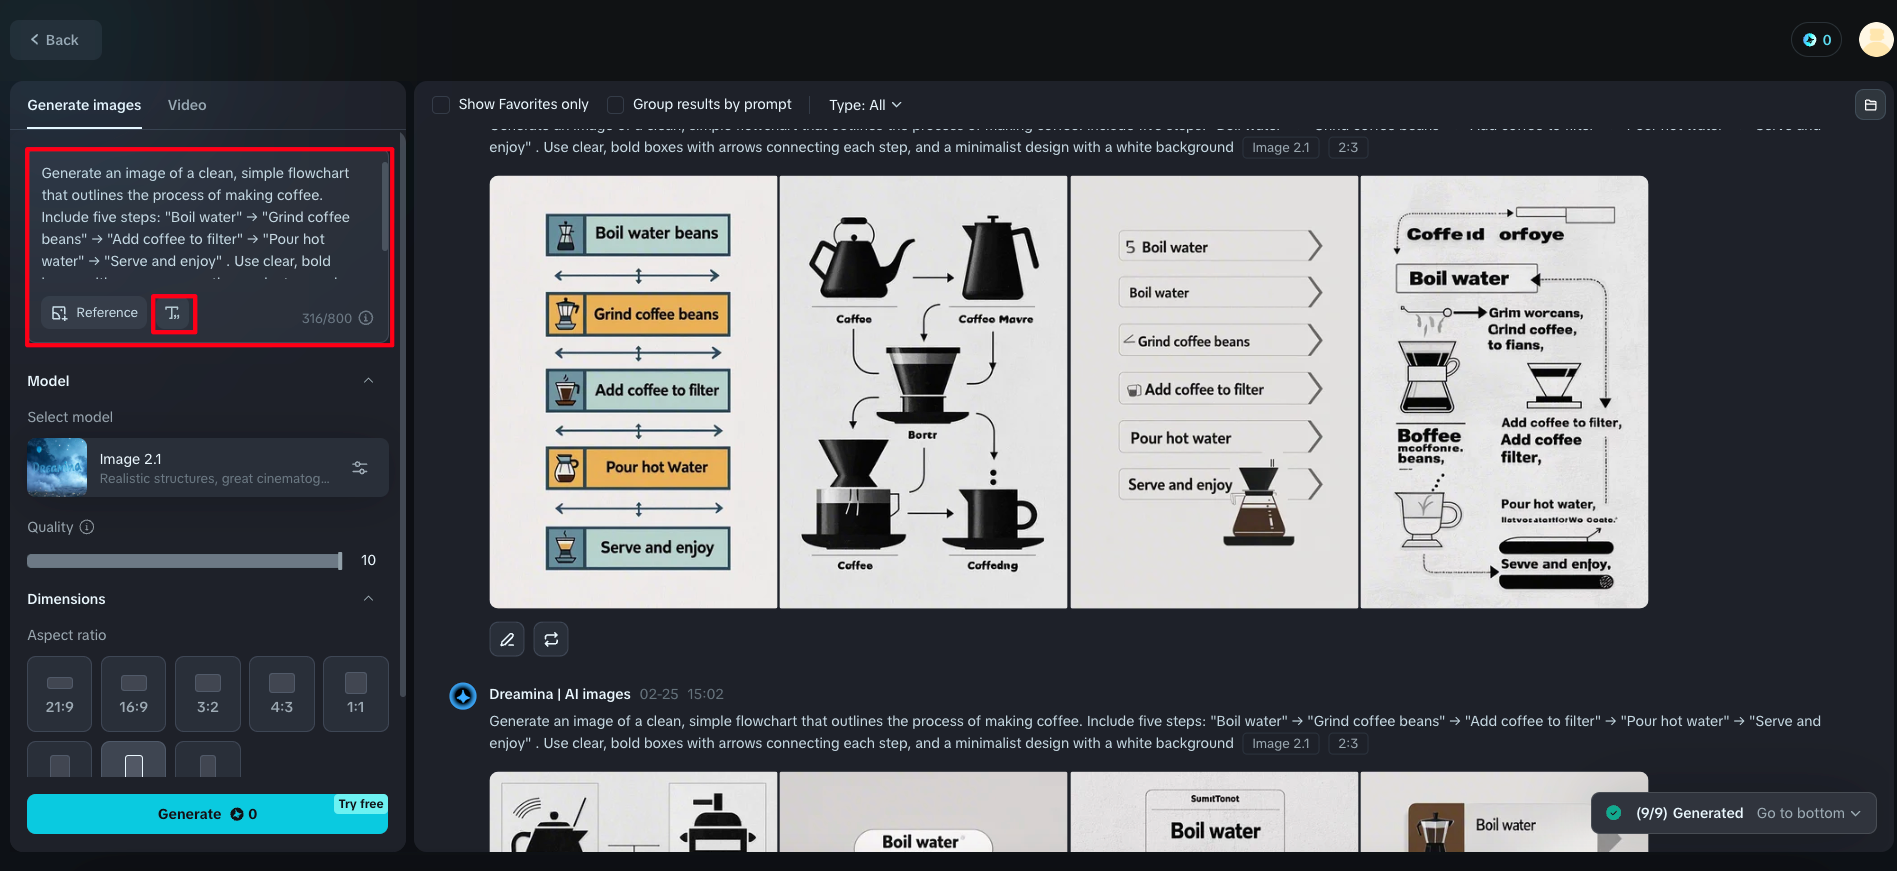Image resolution: width=1897 pixels, height=871 pixels.
Task: Open the '5 Boil water' list image
Action: (1214, 392)
